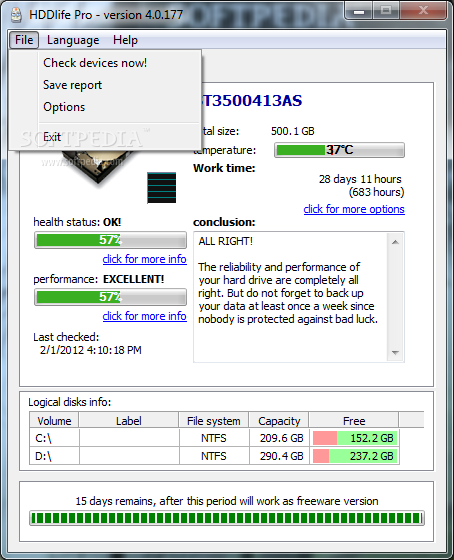
Task: Click the 152.2 GB free space bar
Action: pos(355,438)
